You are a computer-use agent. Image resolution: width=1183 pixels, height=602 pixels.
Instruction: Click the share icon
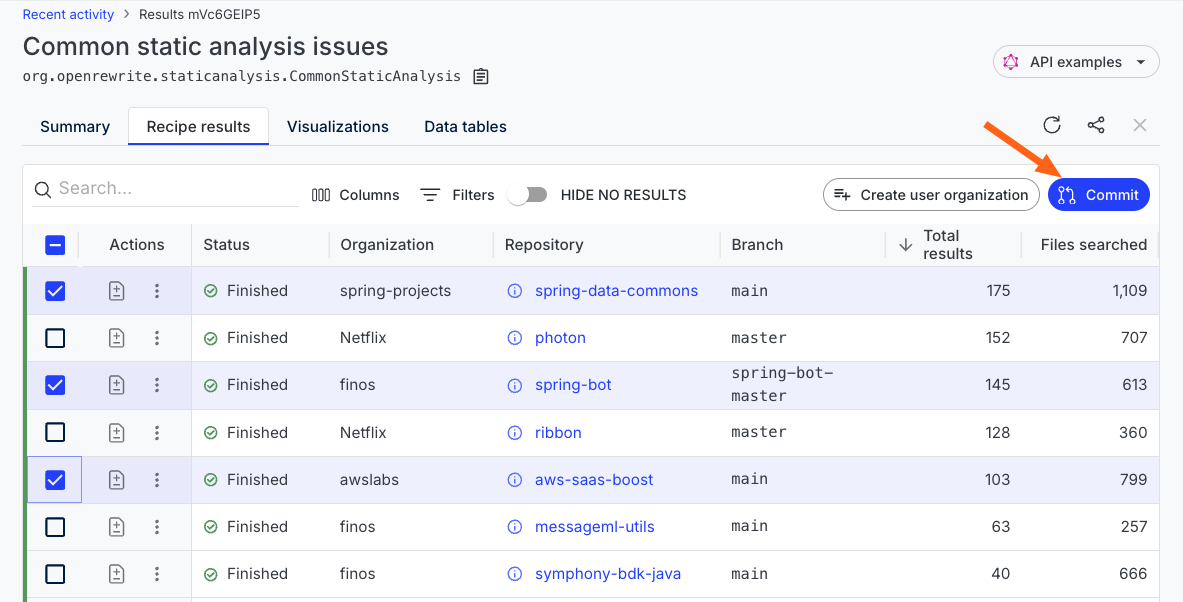click(x=1096, y=125)
